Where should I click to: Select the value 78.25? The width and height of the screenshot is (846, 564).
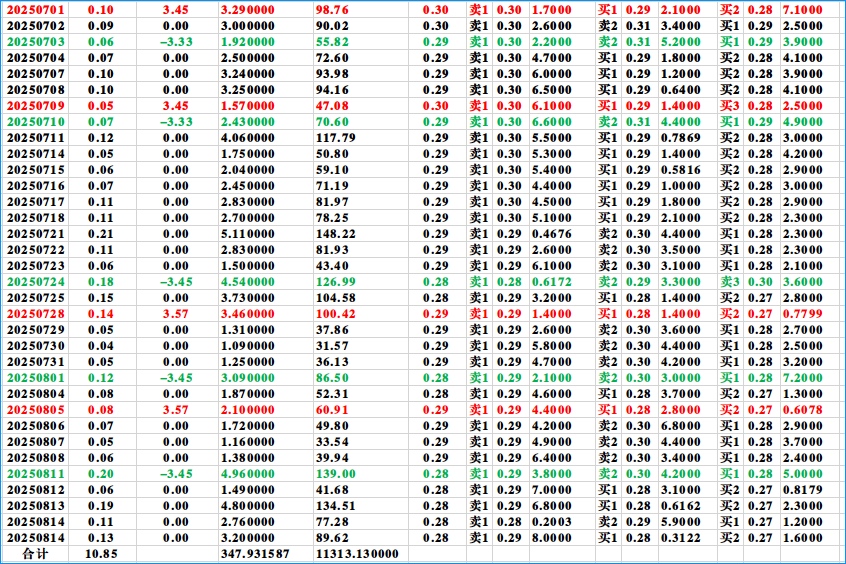(332, 218)
